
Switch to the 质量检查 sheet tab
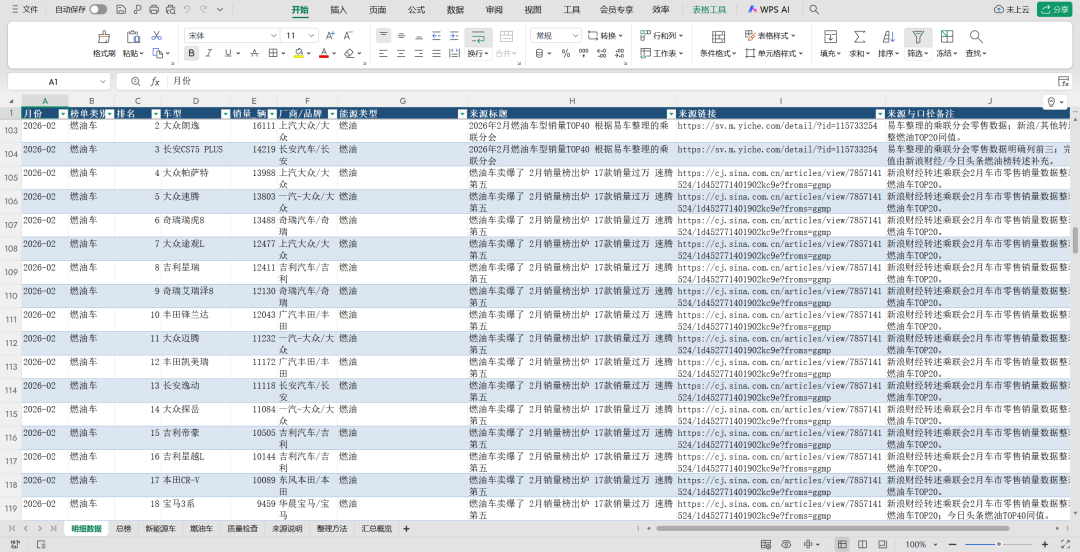[x=242, y=529]
